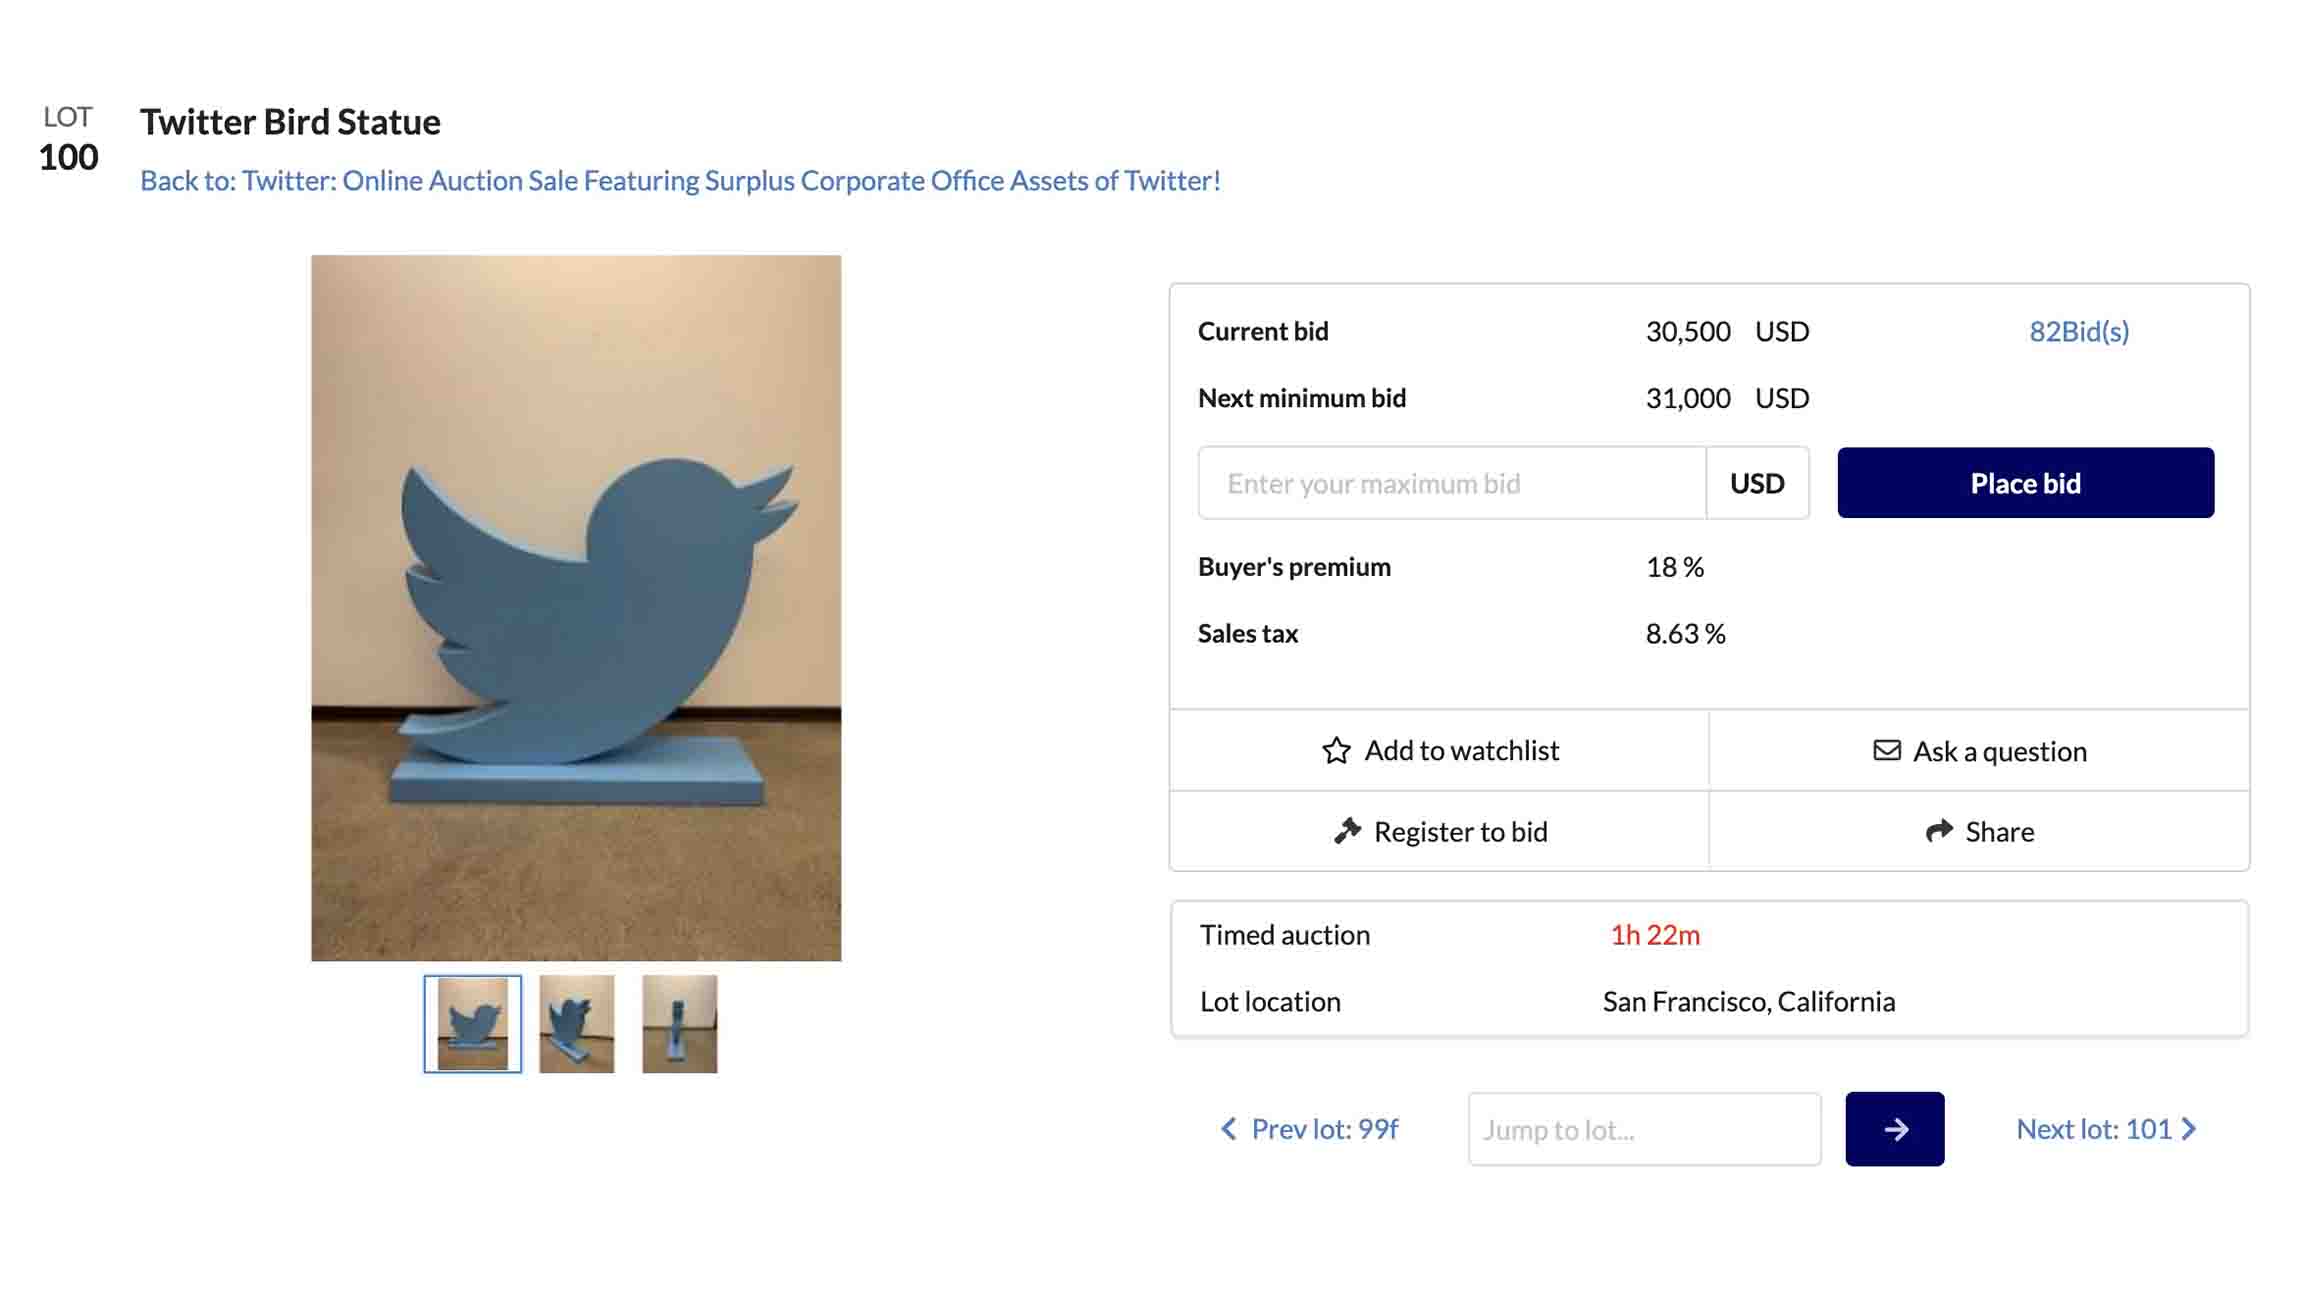The image size is (2304, 1296).
Task: Click the Jump to lot input field
Action: pos(1644,1129)
